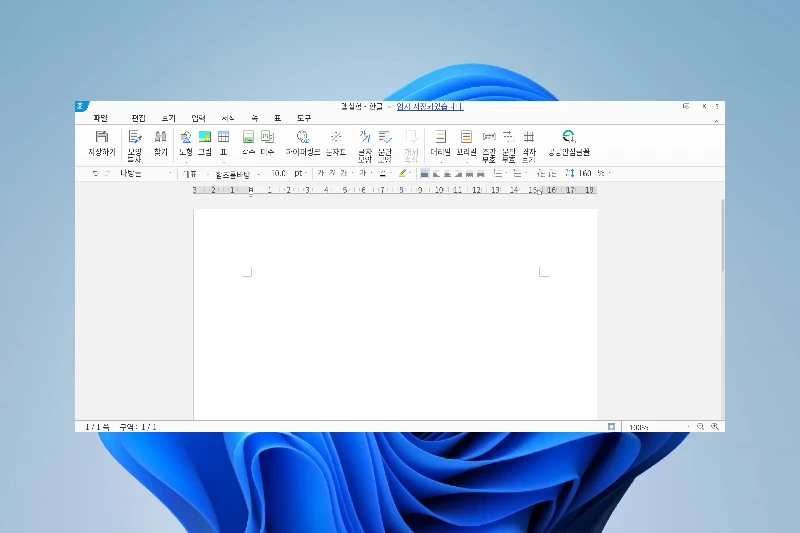Screen dimensions: 800x533
Task: Click the highlighter color button
Action: click(x=402, y=173)
